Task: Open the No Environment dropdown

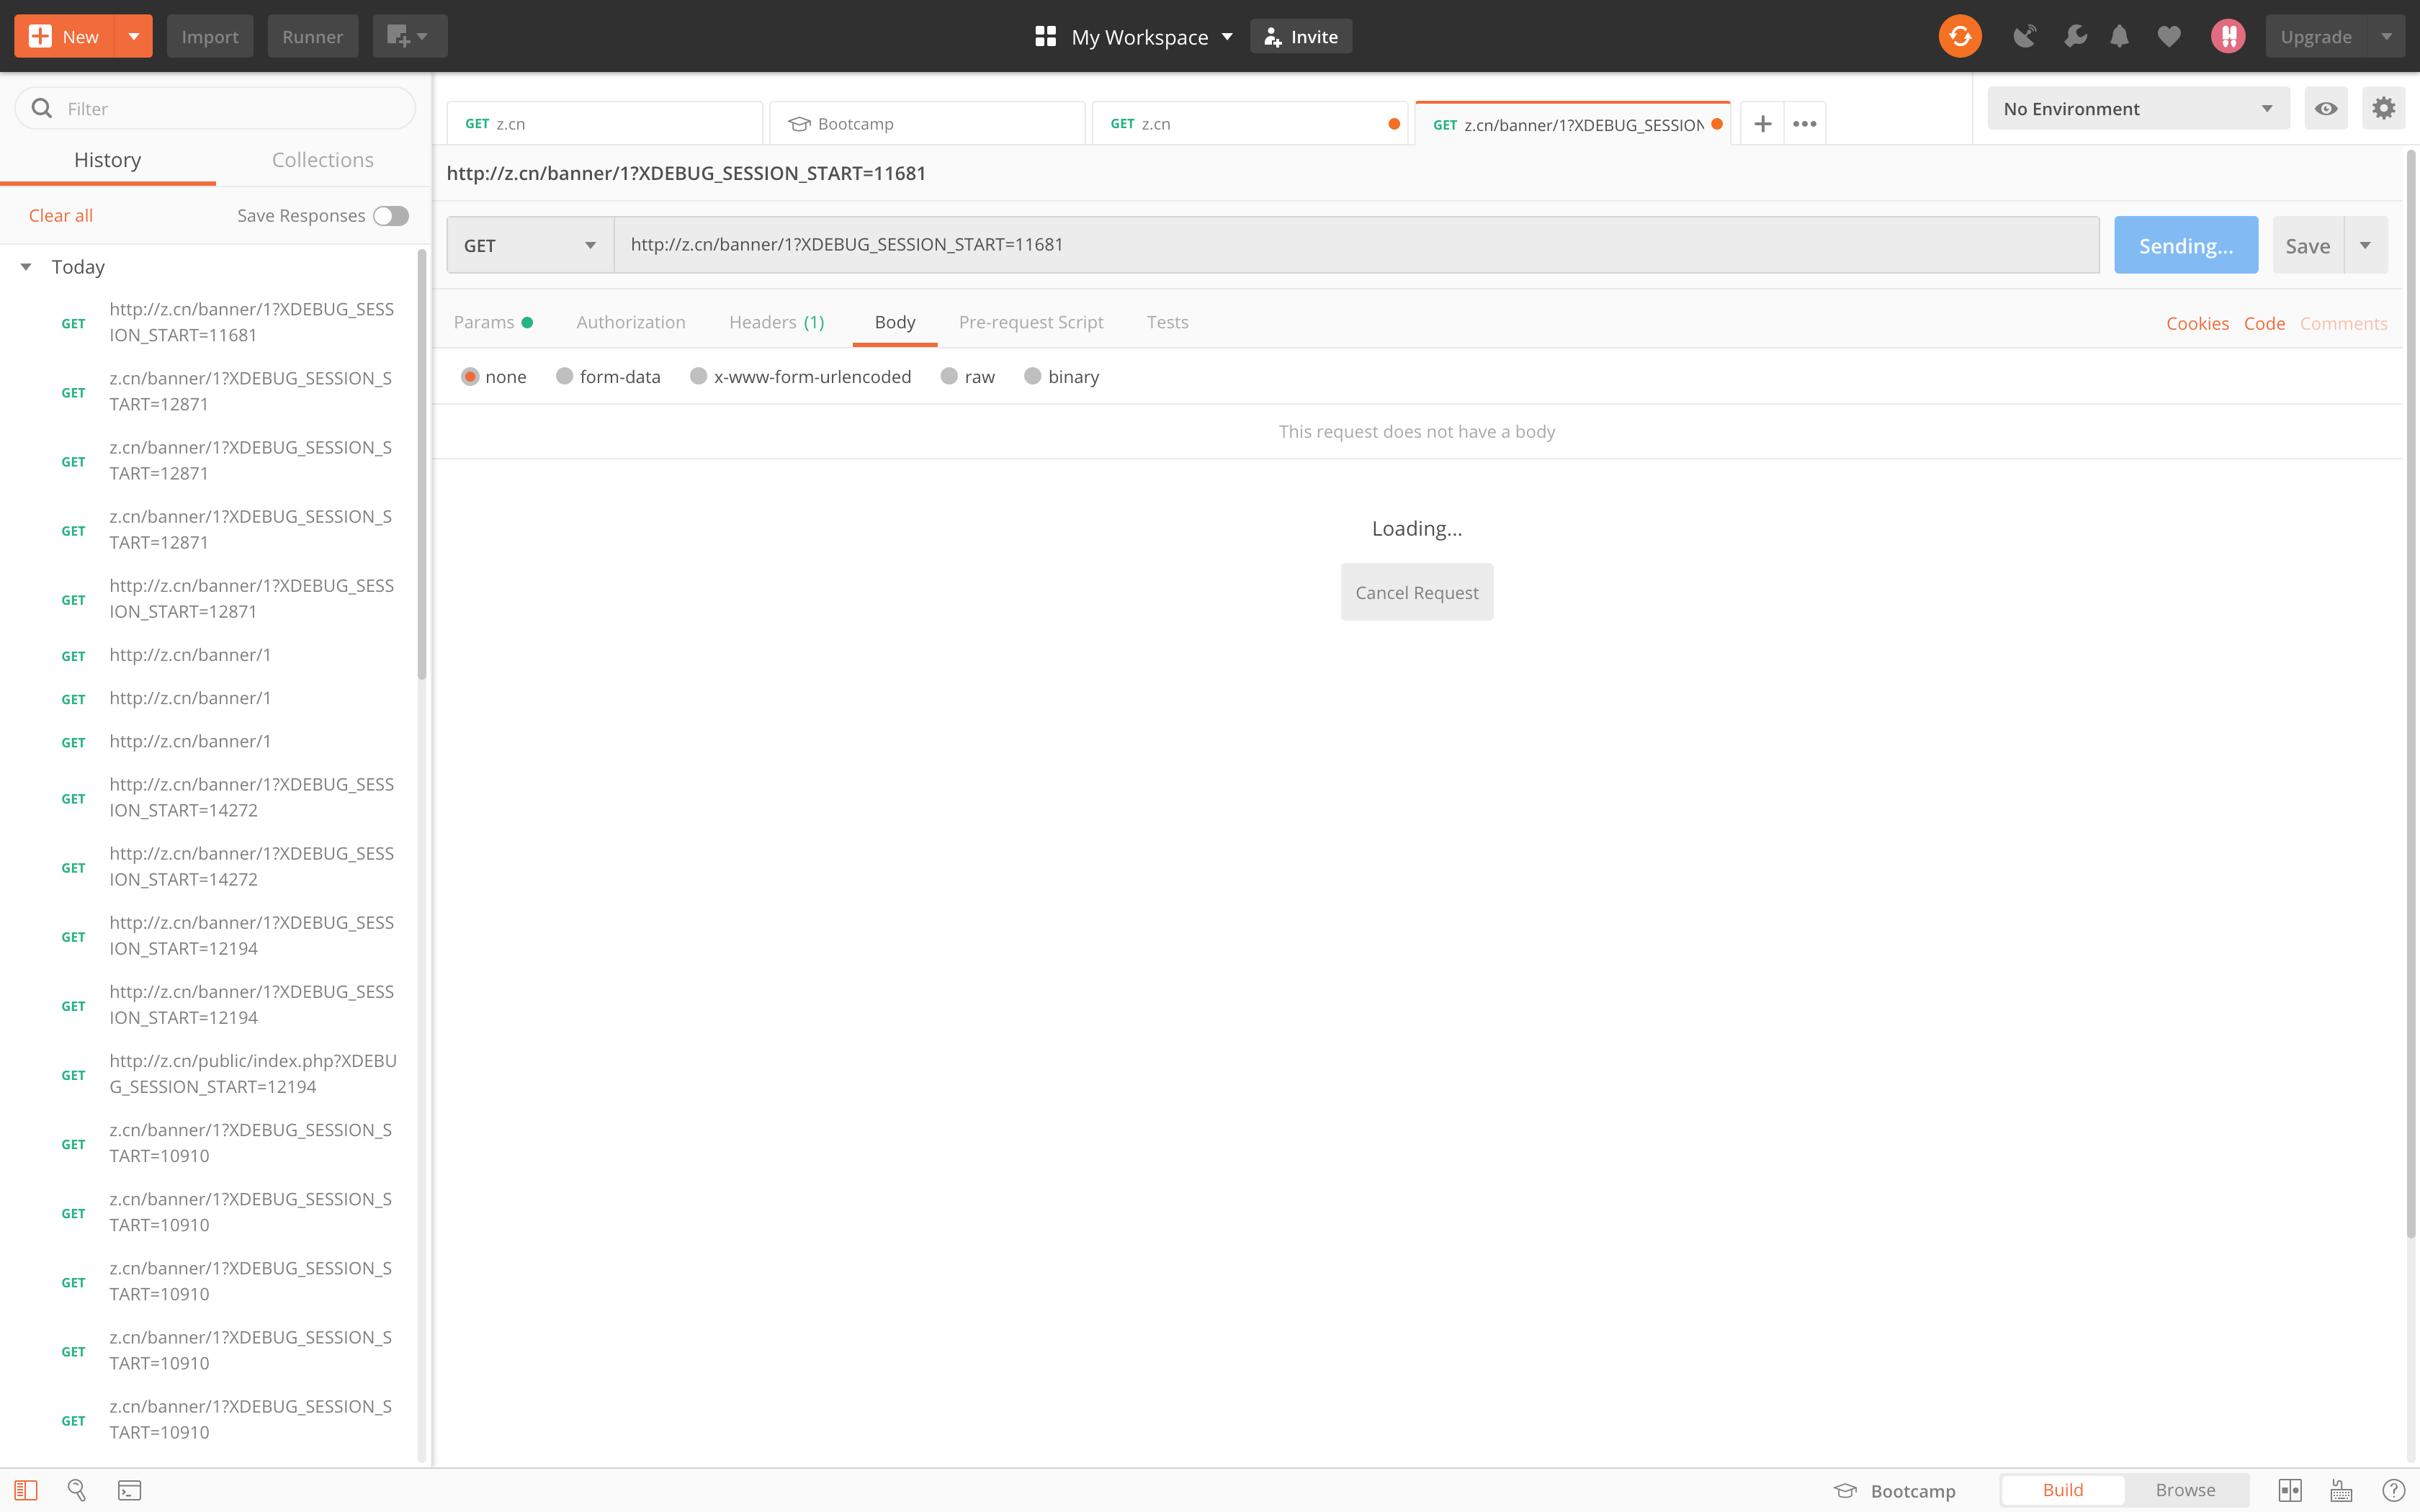Action: (x=2137, y=109)
